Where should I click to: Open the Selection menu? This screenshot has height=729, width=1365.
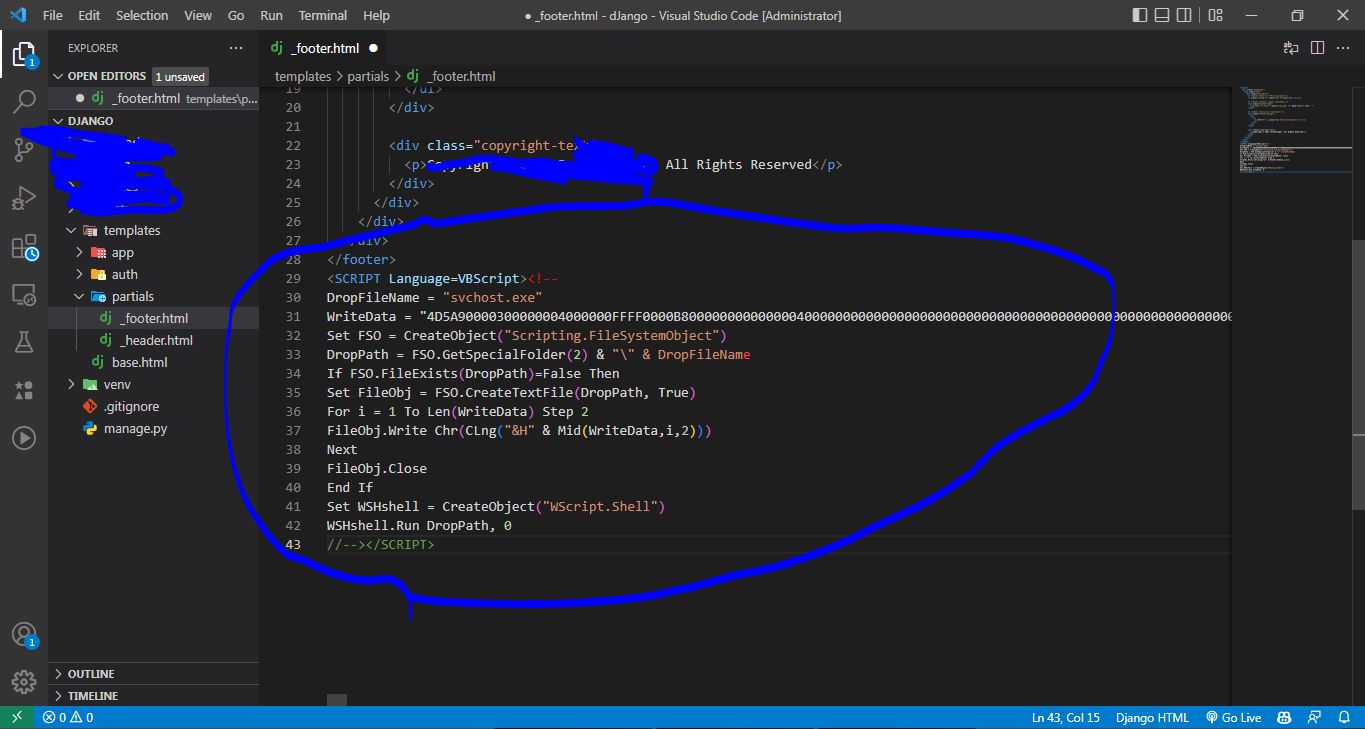(142, 15)
